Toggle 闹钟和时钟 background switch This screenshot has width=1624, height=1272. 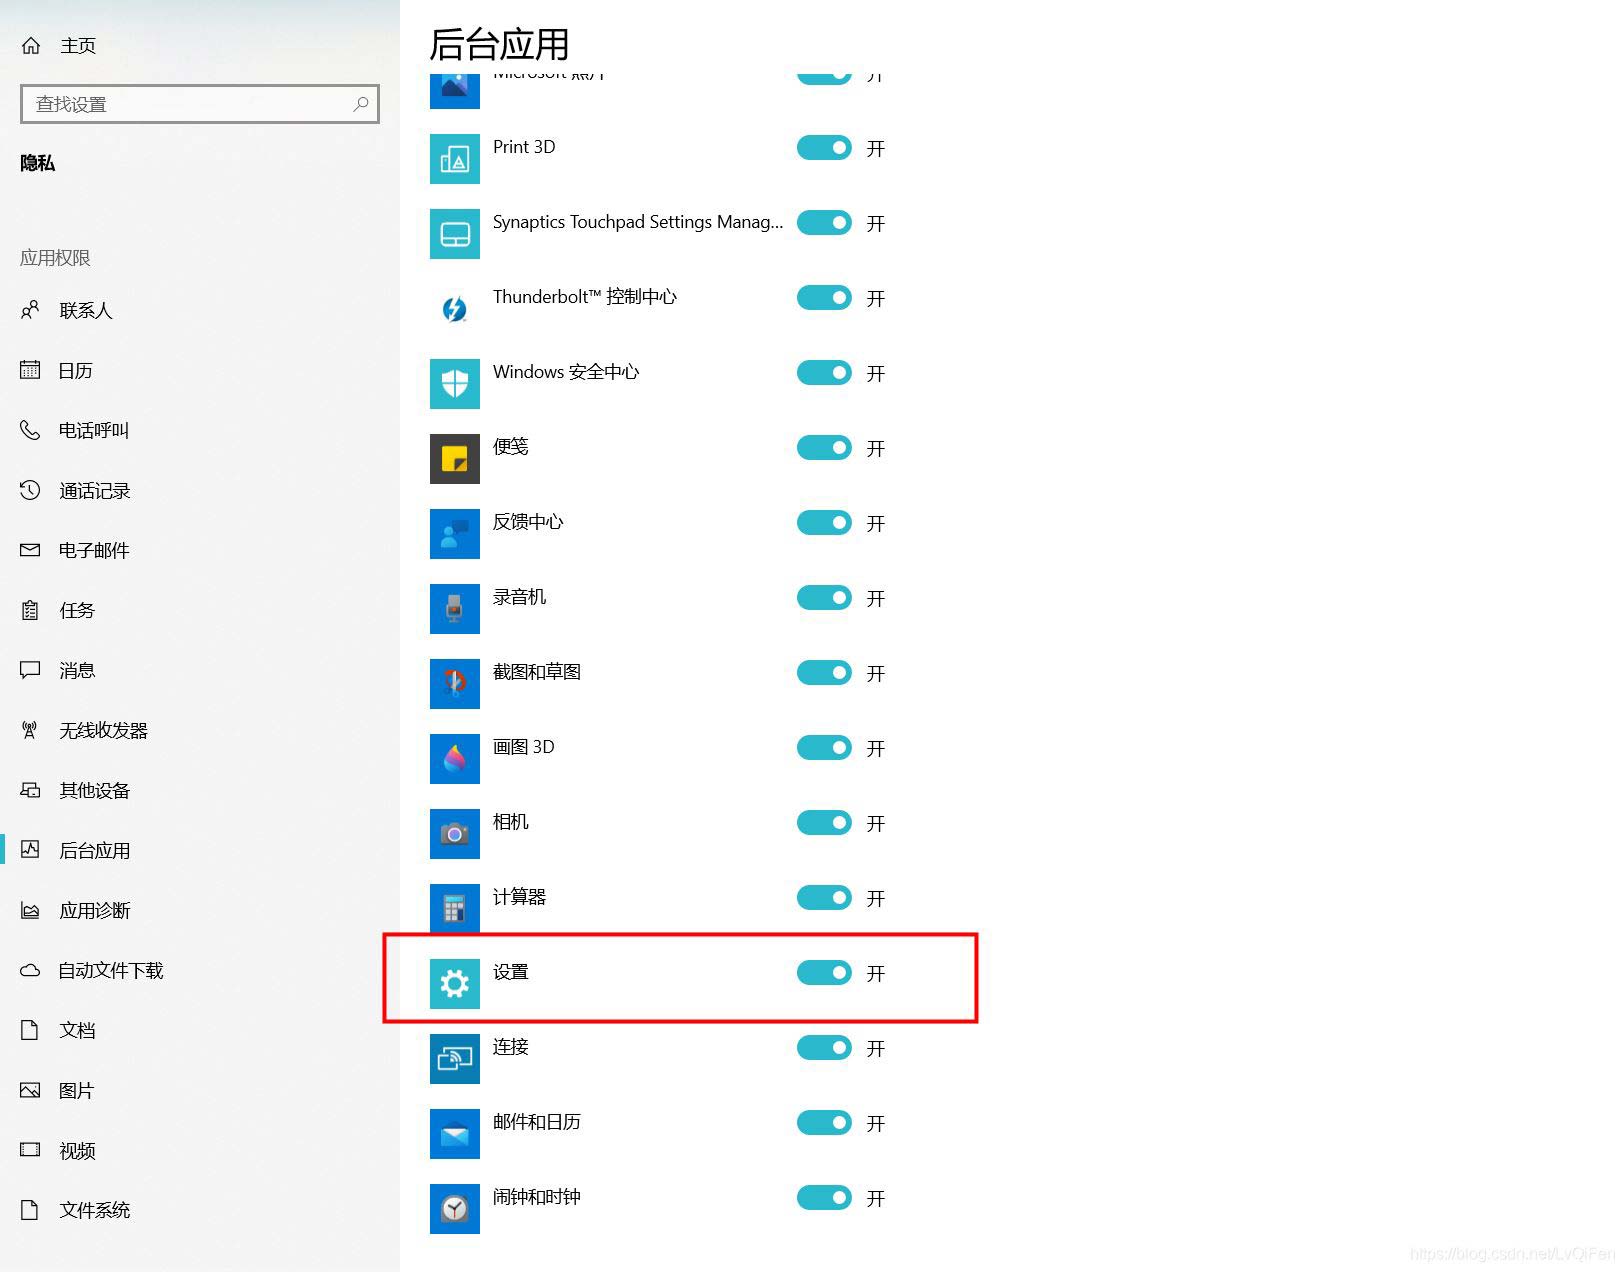824,1198
